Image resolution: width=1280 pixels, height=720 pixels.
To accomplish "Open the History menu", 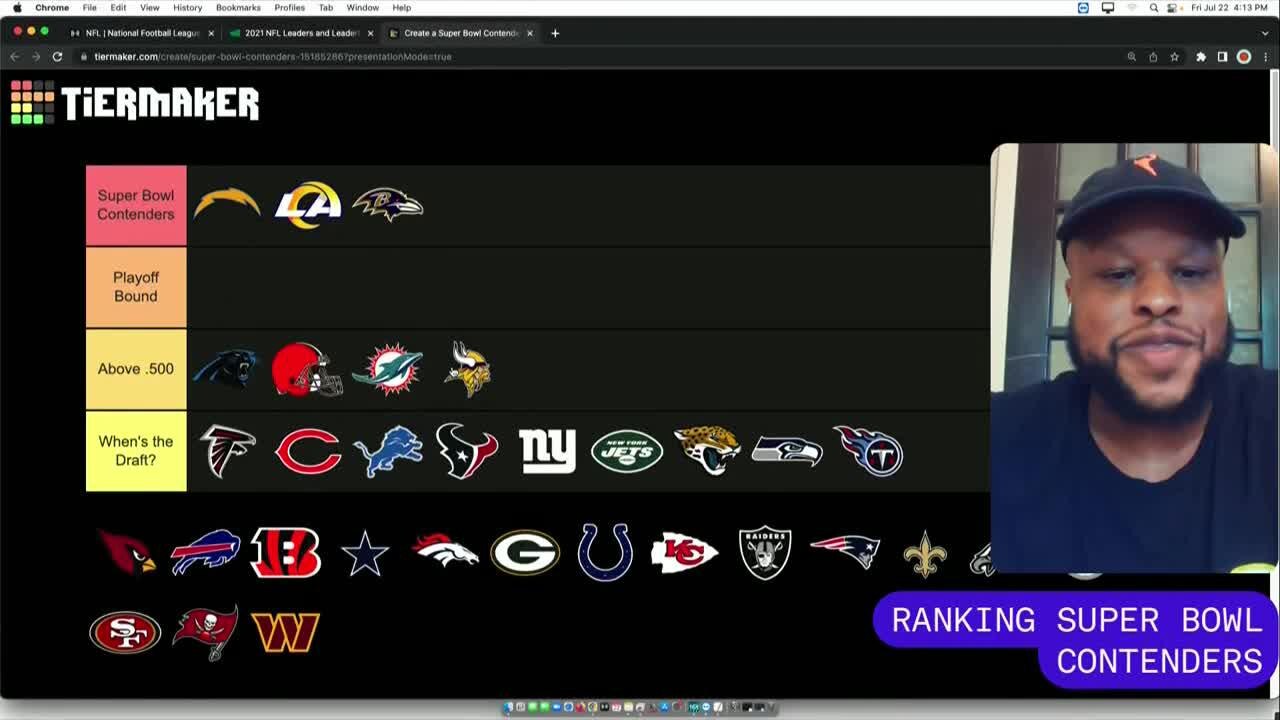I will pos(187,7).
